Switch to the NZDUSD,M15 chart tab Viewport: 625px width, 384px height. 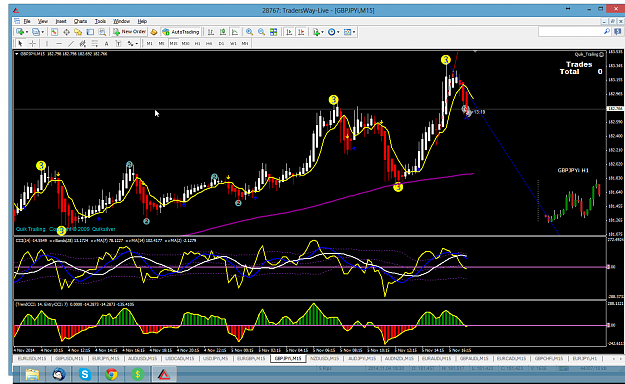tap(324, 358)
